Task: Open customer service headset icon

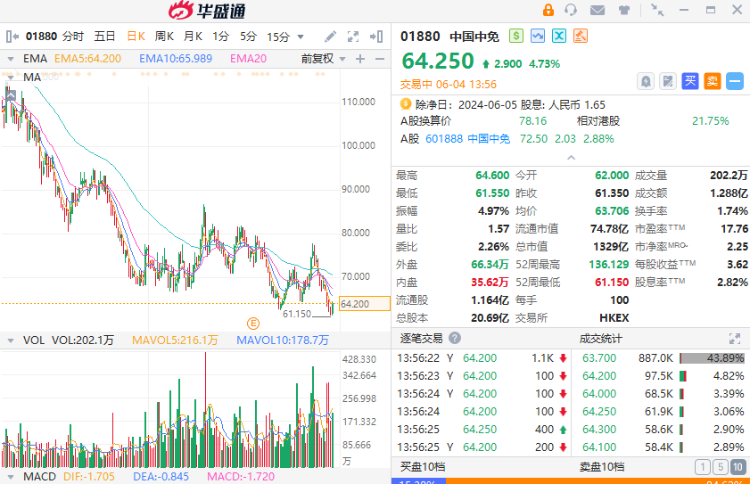Action: click(x=571, y=10)
